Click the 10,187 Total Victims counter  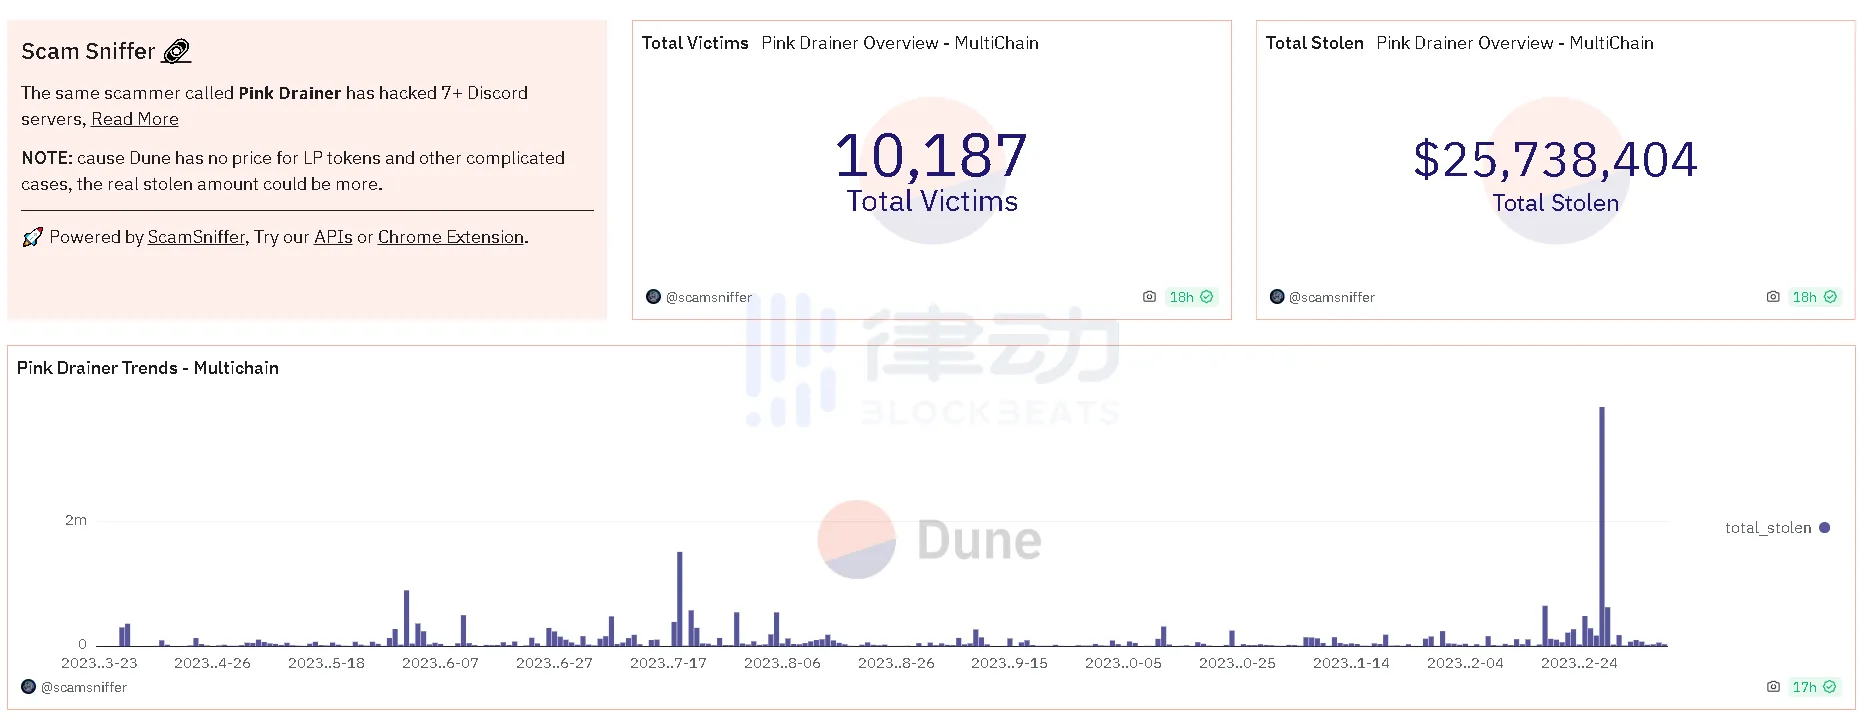coord(931,157)
